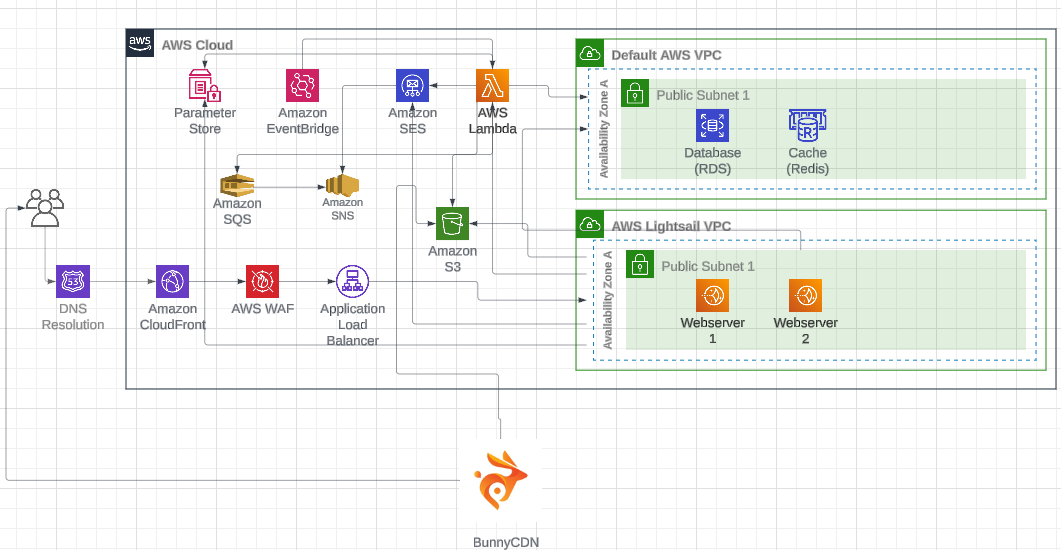Select the Amazon S3 bucket icon
The width and height of the screenshot is (1061, 550).
click(452, 224)
